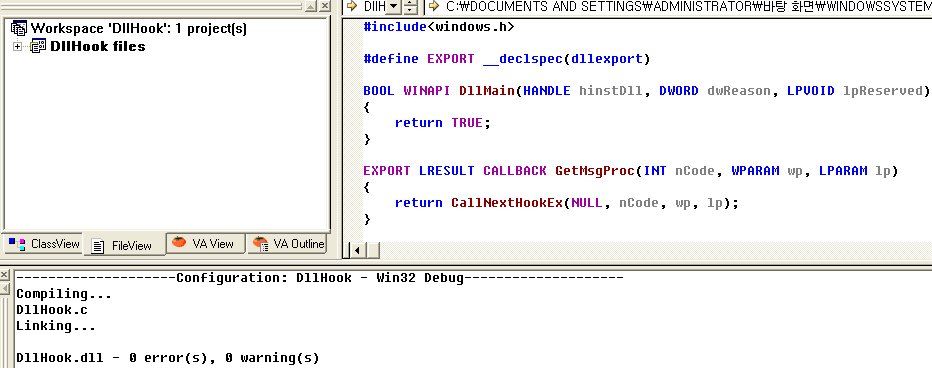This screenshot has height=368, width=932.
Task: Click the go arrow icon beside DllH
Action: click(x=352, y=7)
